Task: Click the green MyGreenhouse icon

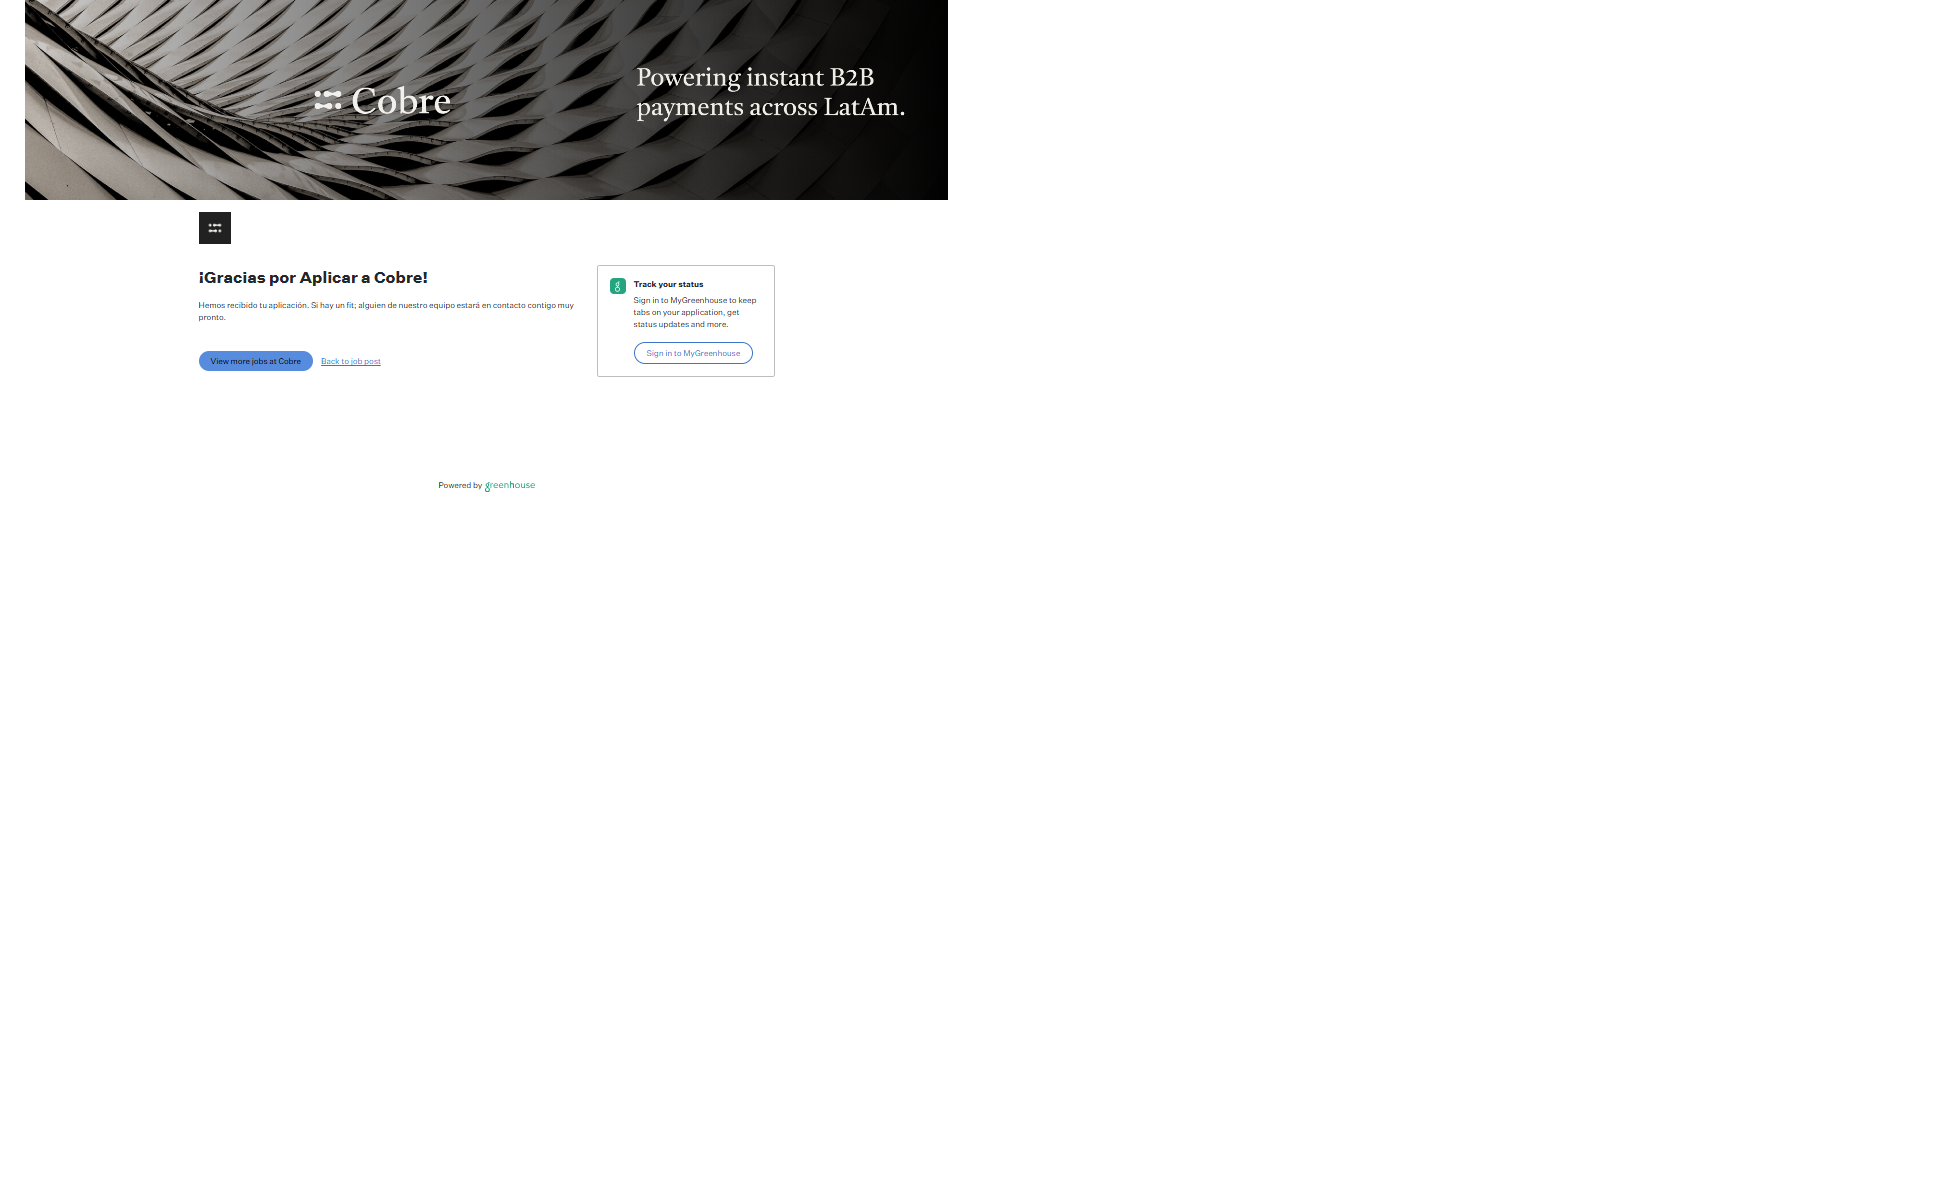Action: 618,286
